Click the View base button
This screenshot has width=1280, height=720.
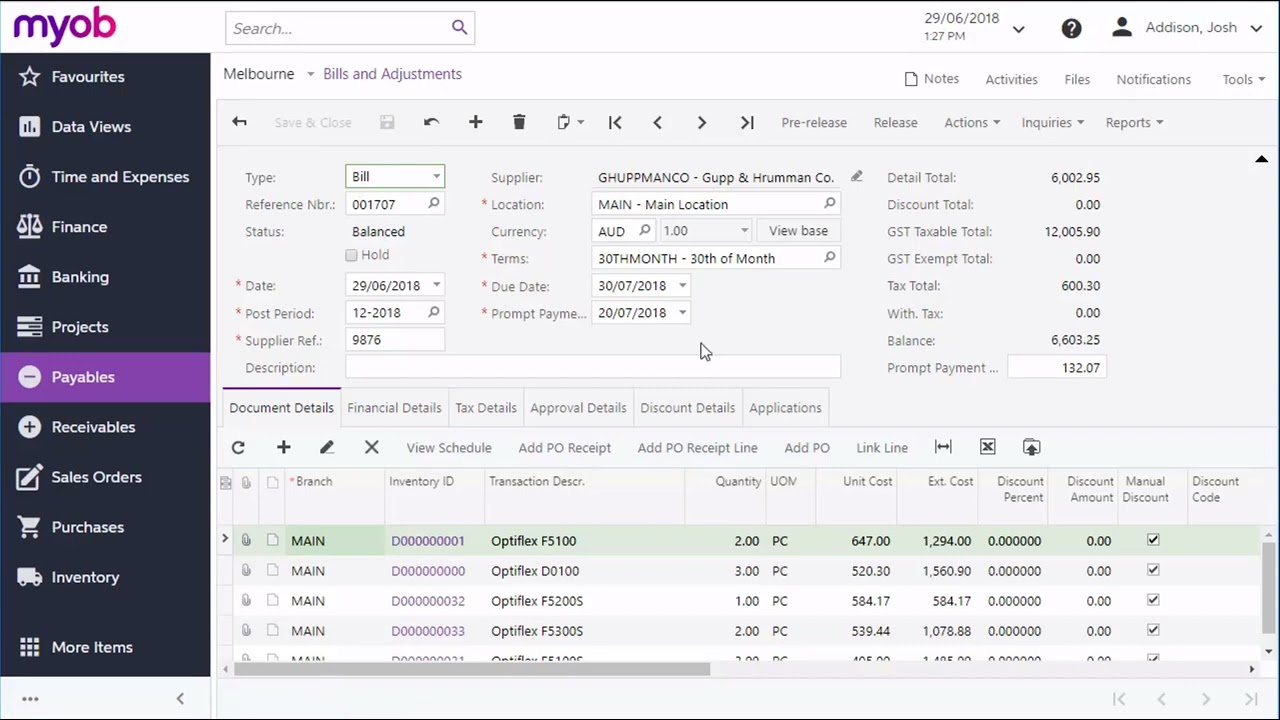click(x=798, y=231)
